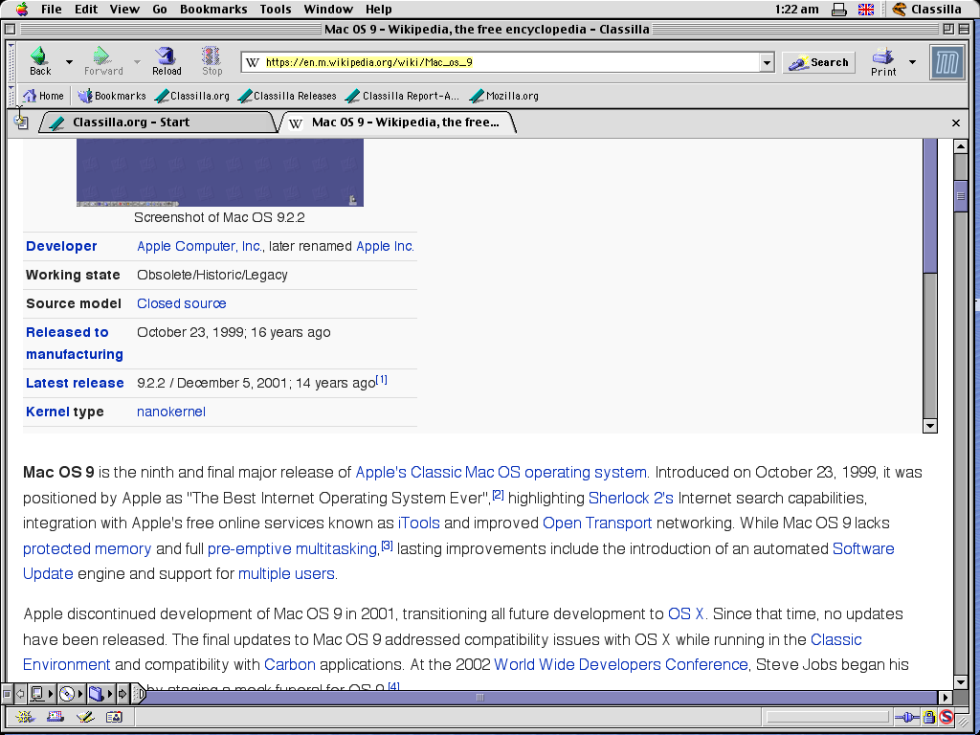The width and height of the screenshot is (980, 735).
Task: Click inside the address bar field
Action: 500,62
